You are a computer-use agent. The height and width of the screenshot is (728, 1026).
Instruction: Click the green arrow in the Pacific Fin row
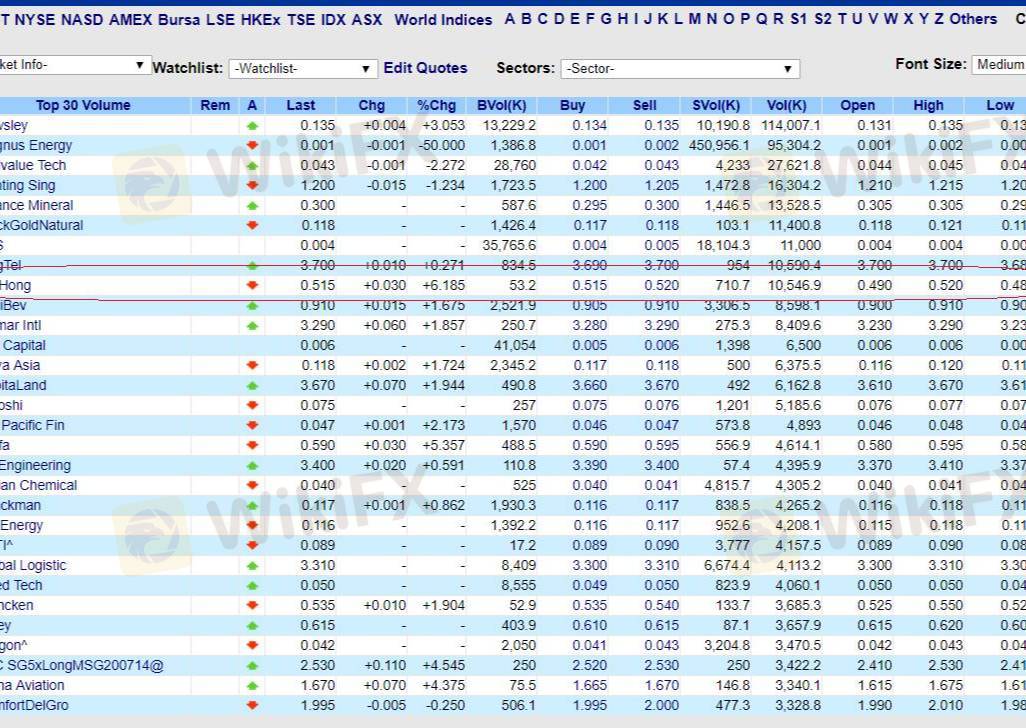(252, 426)
